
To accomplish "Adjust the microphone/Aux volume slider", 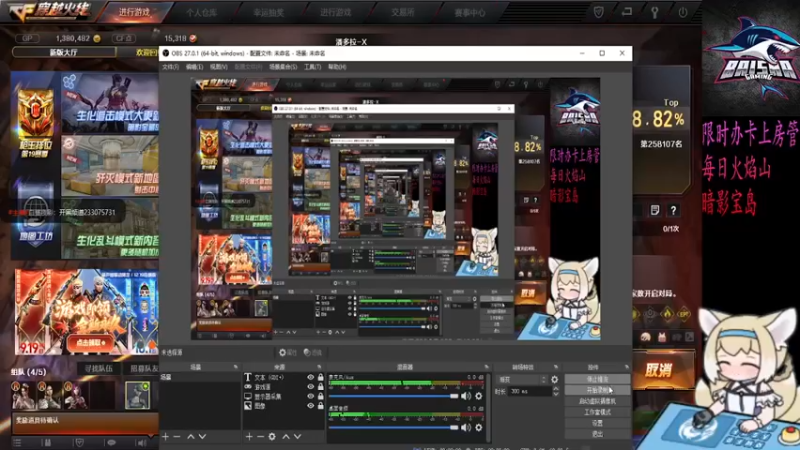I will click(x=394, y=396).
